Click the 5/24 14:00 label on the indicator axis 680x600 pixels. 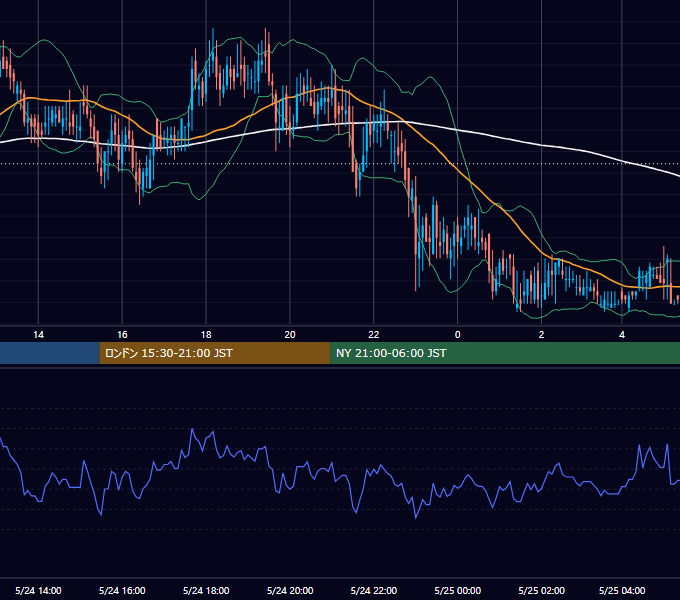pos(38,590)
